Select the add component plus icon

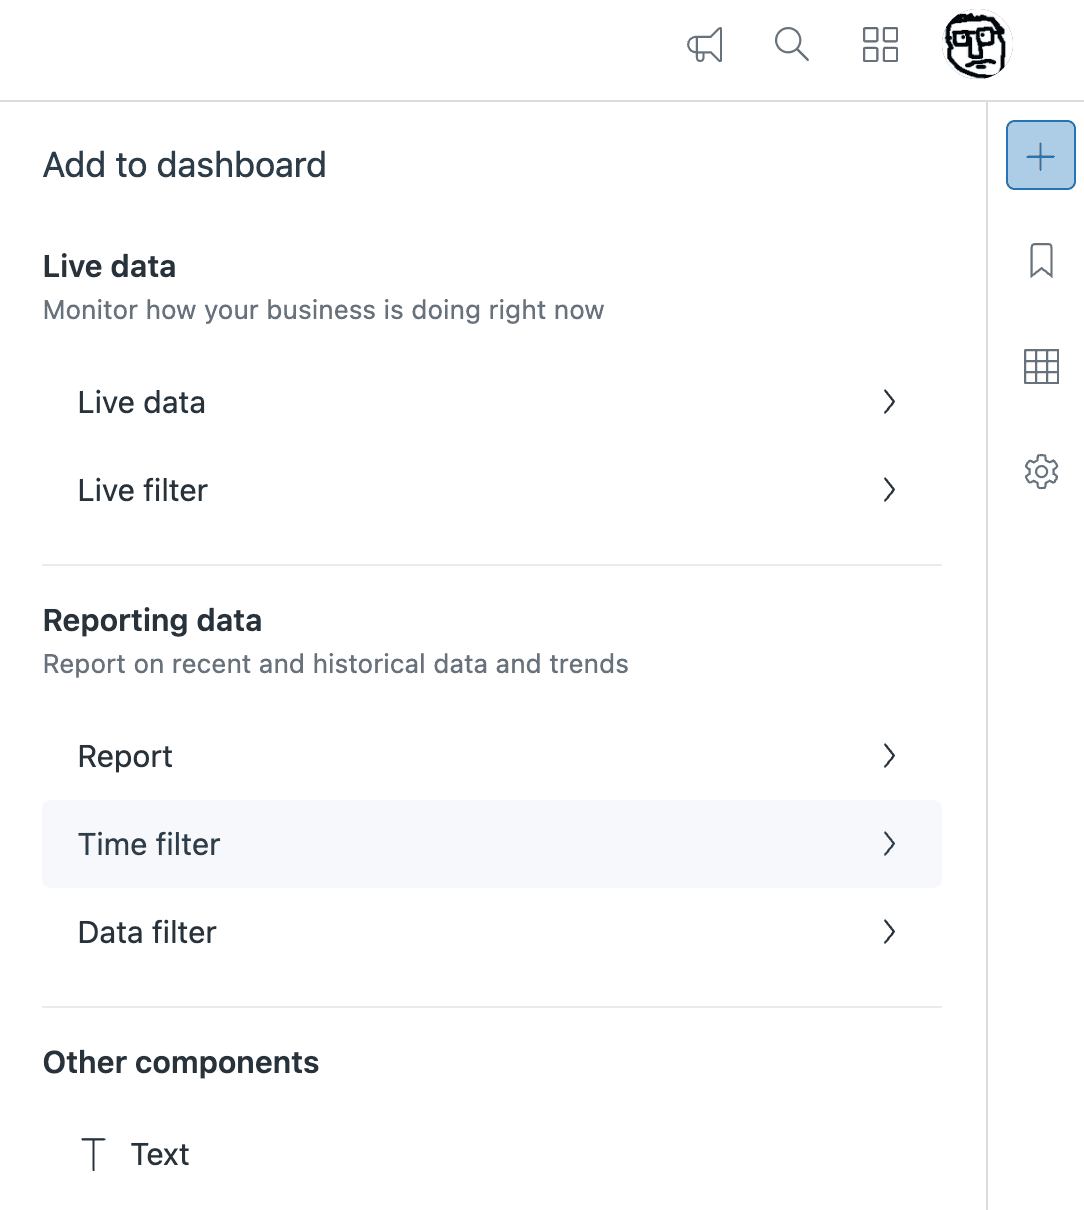pos(1040,155)
